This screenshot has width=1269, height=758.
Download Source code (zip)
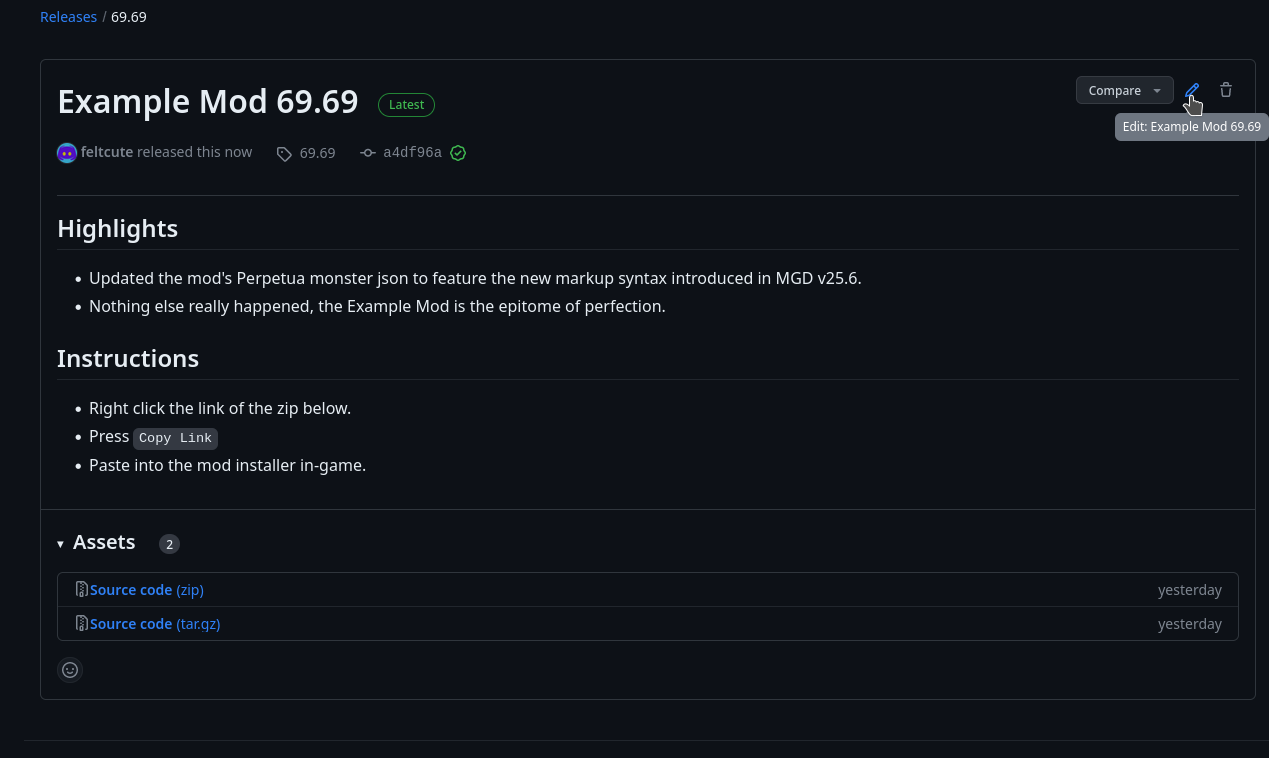coord(147,590)
